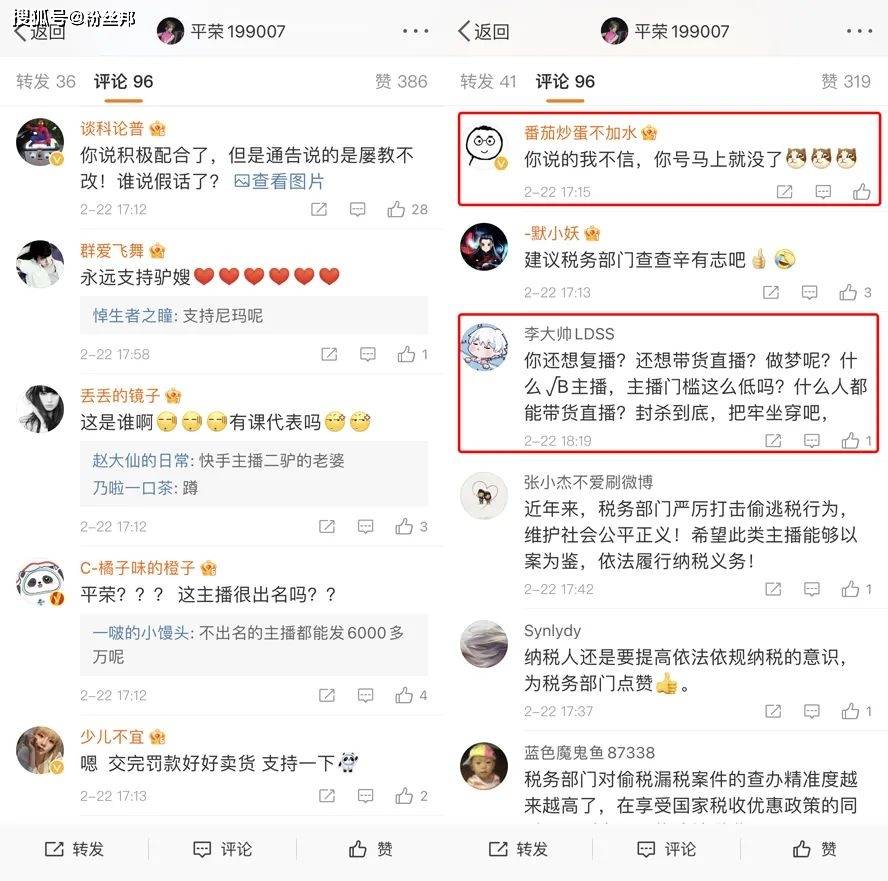Open avatar of 蓝色魔鬼鱼87338
Screen dimensions: 888x881
484,765
